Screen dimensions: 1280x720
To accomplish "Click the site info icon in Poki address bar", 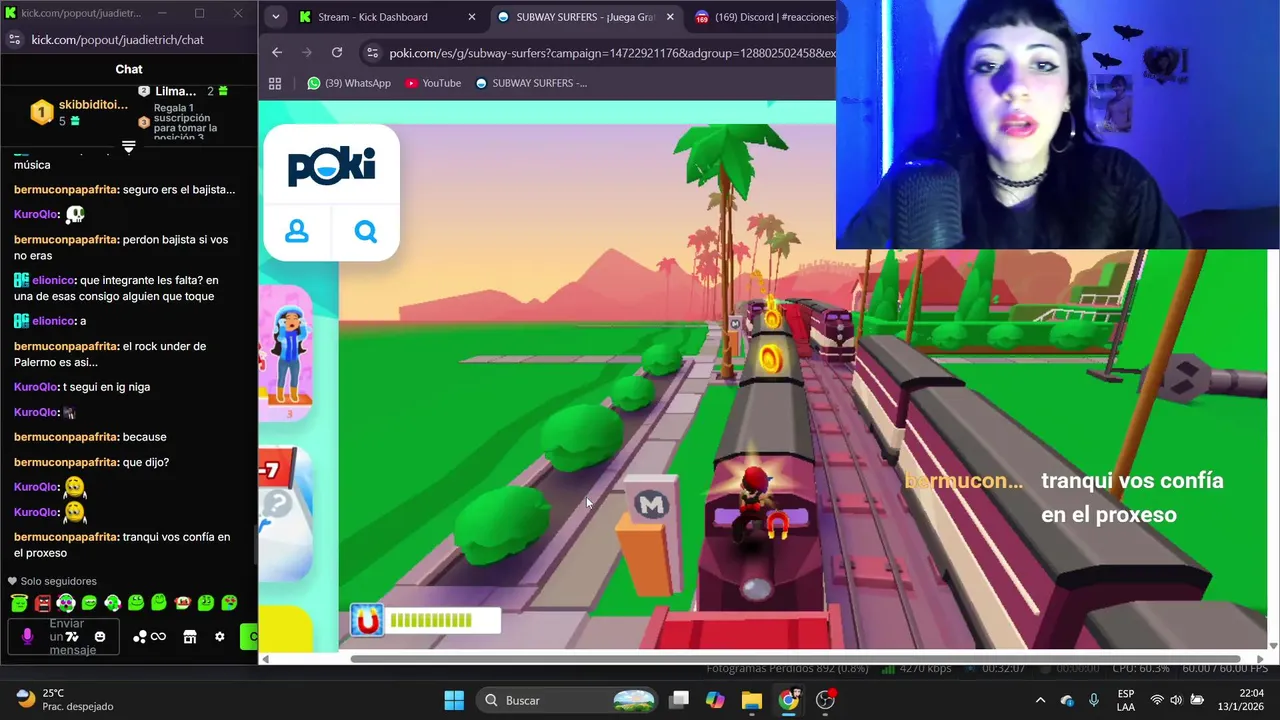I will [x=372, y=53].
